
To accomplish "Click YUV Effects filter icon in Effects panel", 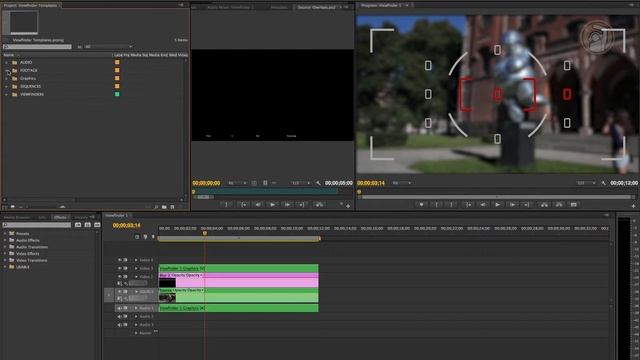I will pos(97,225).
